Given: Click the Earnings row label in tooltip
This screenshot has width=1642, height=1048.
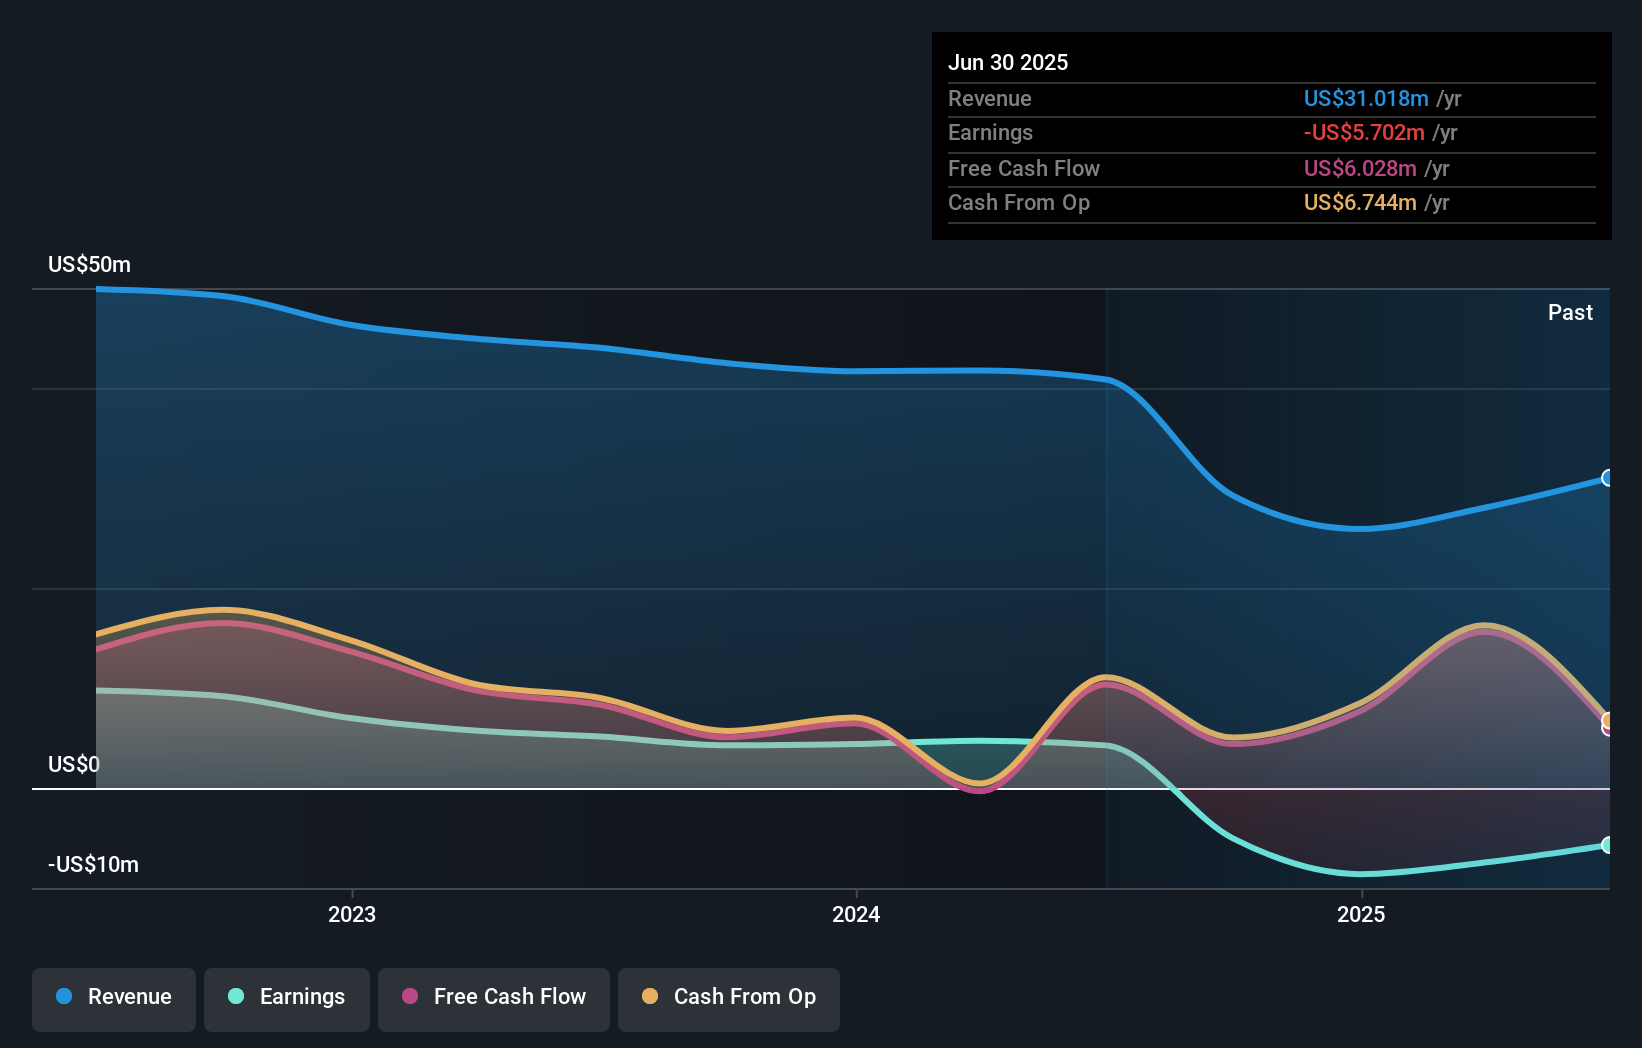Looking at the screenshot, I should click(990, 133).
